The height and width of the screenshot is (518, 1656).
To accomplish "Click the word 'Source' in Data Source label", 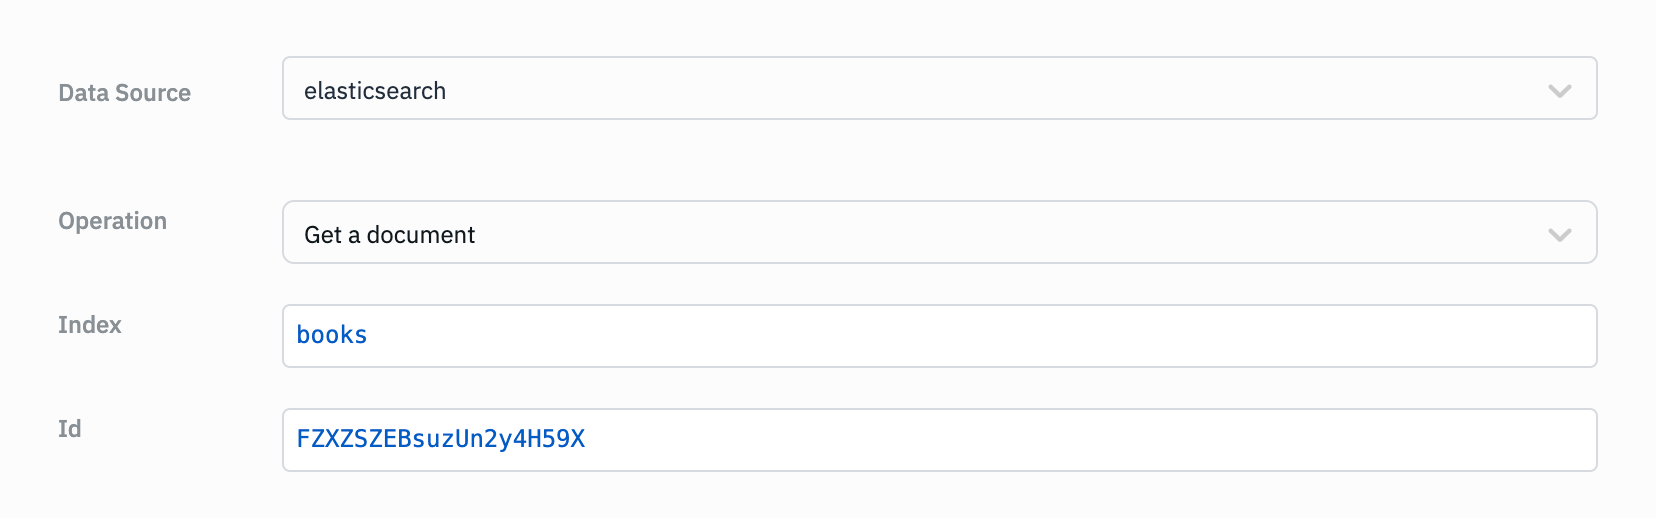I will pos(152,93).
